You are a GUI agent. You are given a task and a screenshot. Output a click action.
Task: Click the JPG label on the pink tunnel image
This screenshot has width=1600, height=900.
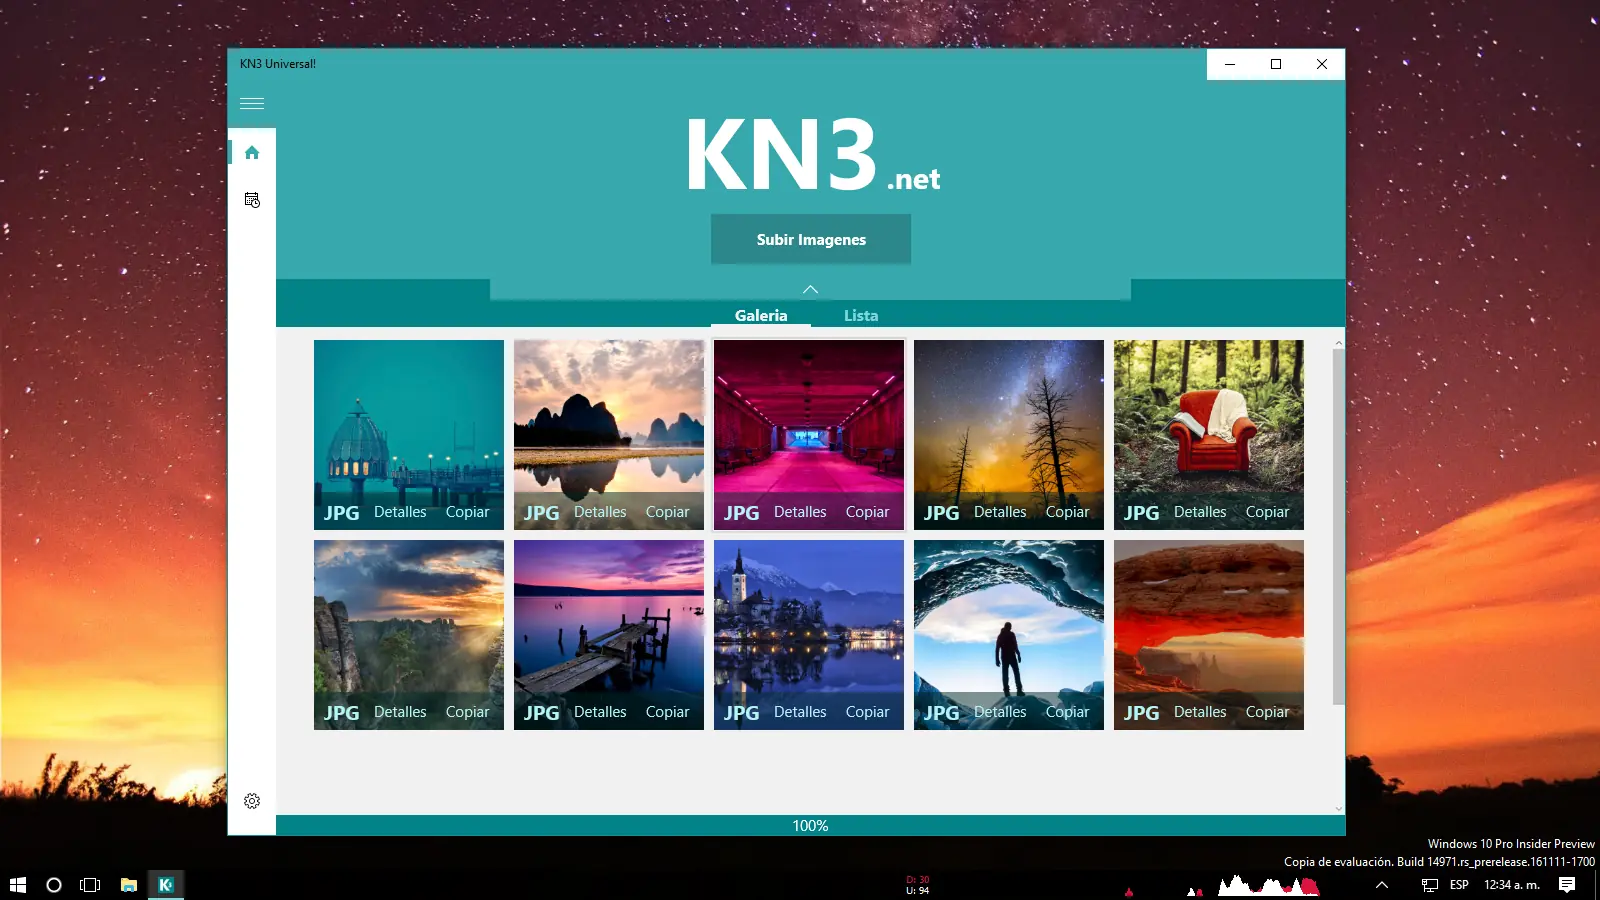click(x=741, y=513)
